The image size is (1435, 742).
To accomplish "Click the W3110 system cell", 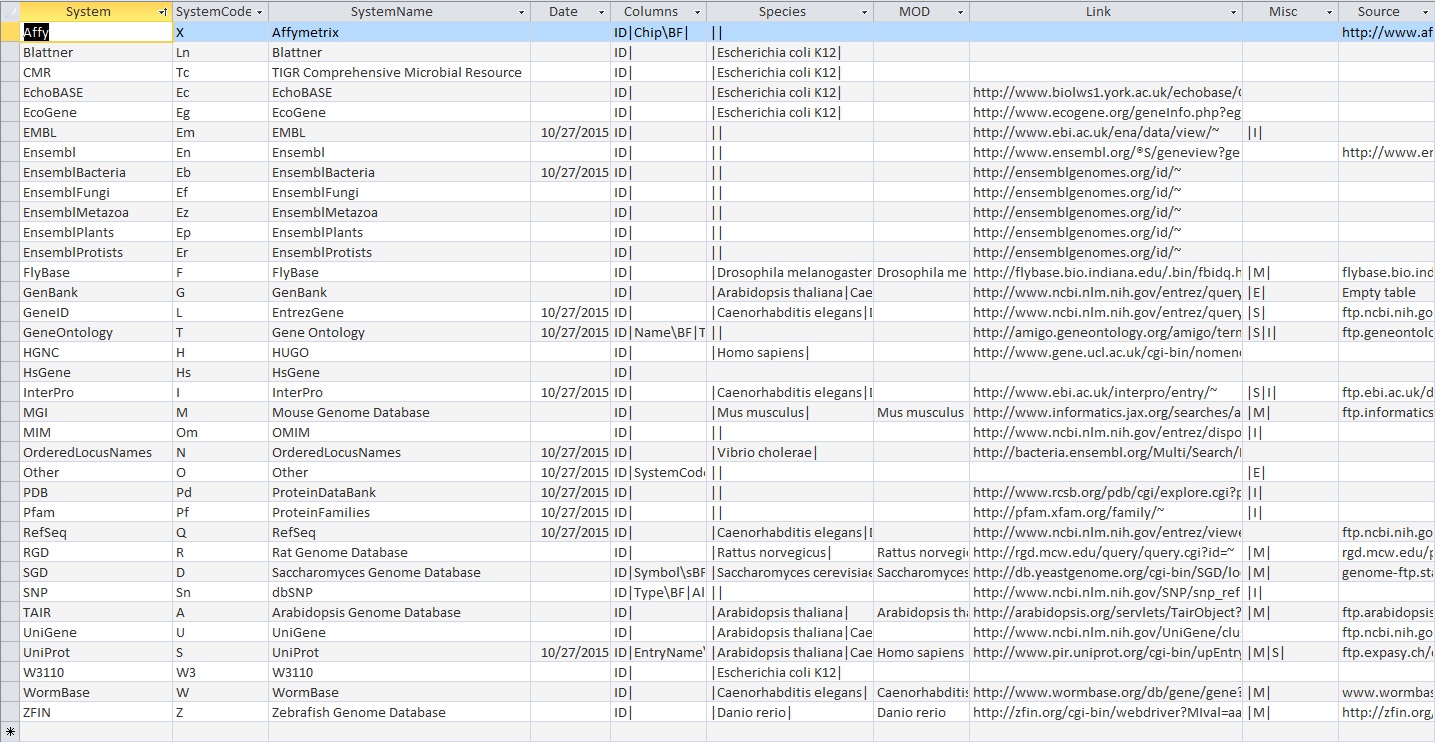I will coord(96,672).
